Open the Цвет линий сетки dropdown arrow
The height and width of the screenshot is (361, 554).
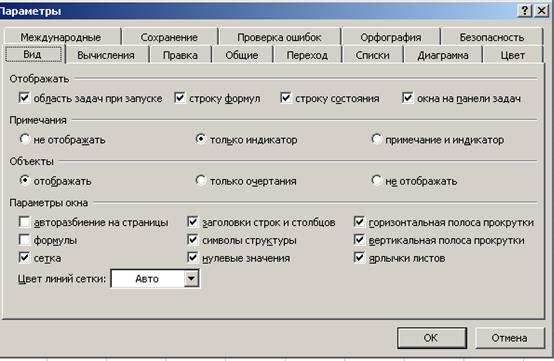click(191, 279)
